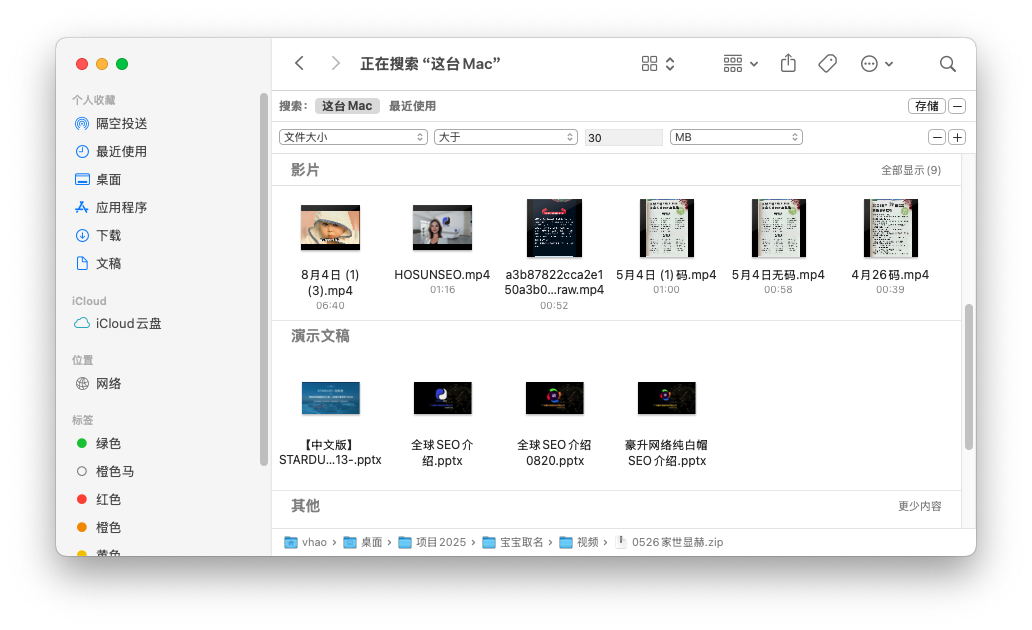
Task: Open the 大于 comparison dropdown
Action: click(505, 137)
